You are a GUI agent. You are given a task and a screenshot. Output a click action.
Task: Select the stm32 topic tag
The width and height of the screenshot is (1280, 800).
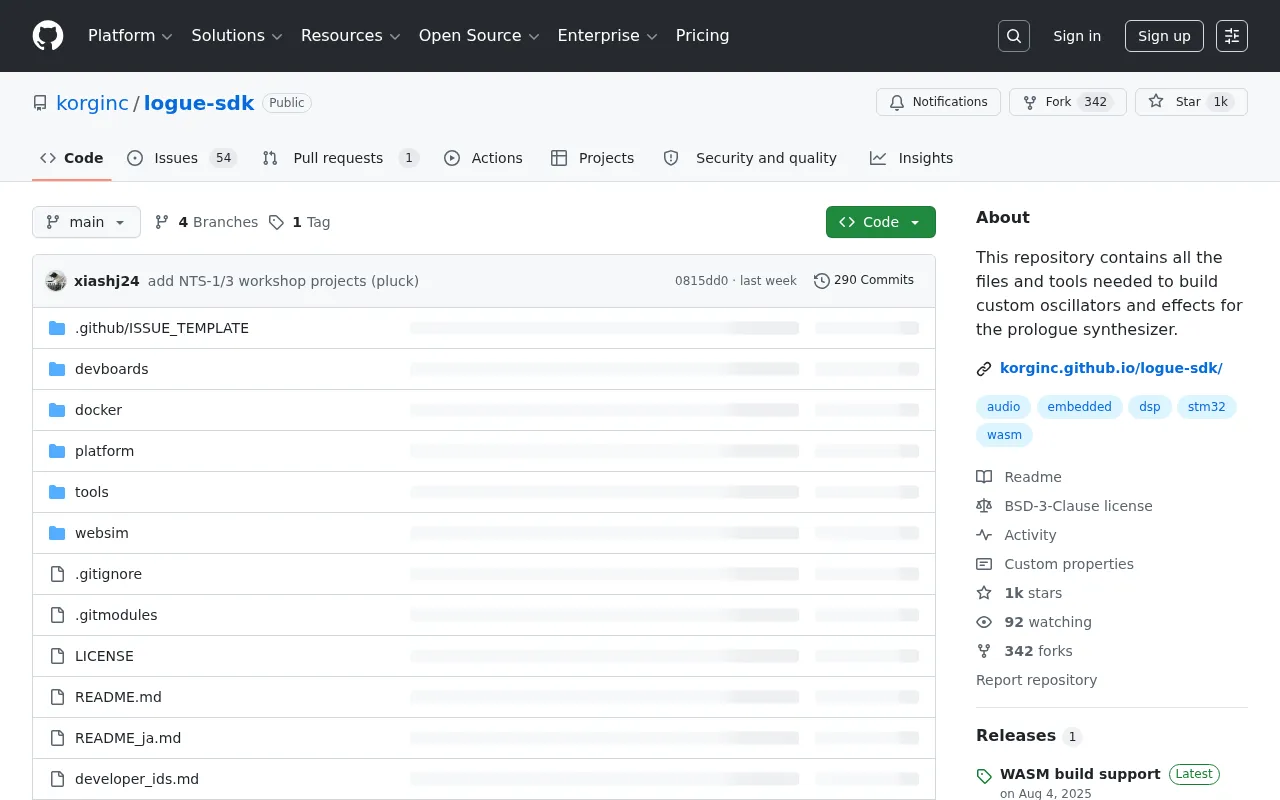1206,407
